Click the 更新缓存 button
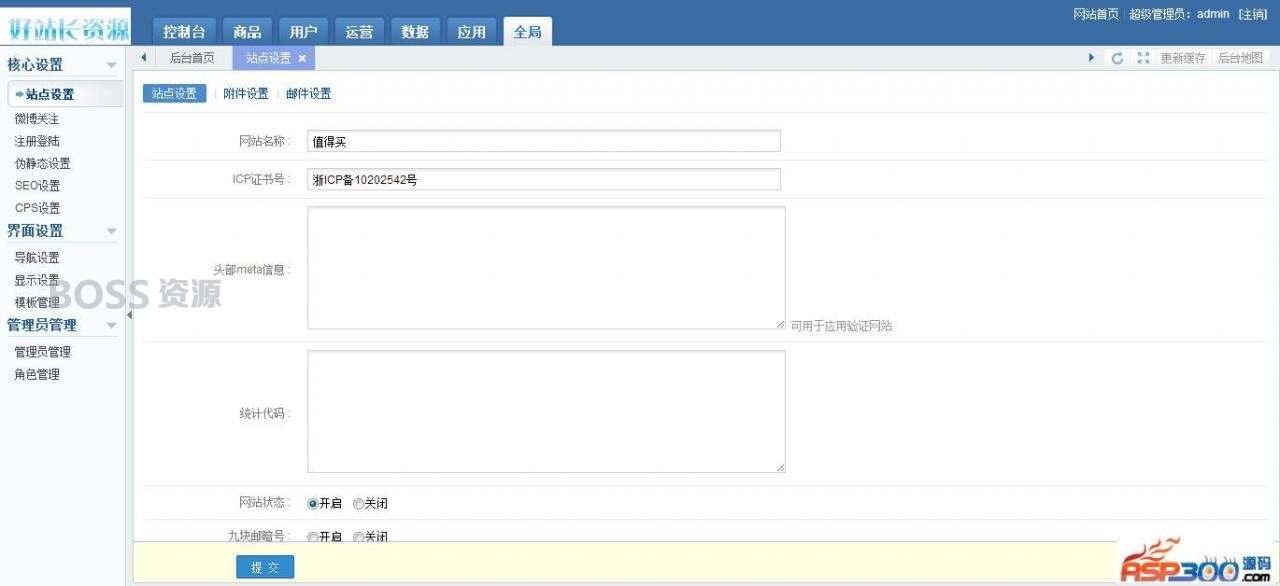Screen dimensions: 1280x586 tap(1183, 59)
